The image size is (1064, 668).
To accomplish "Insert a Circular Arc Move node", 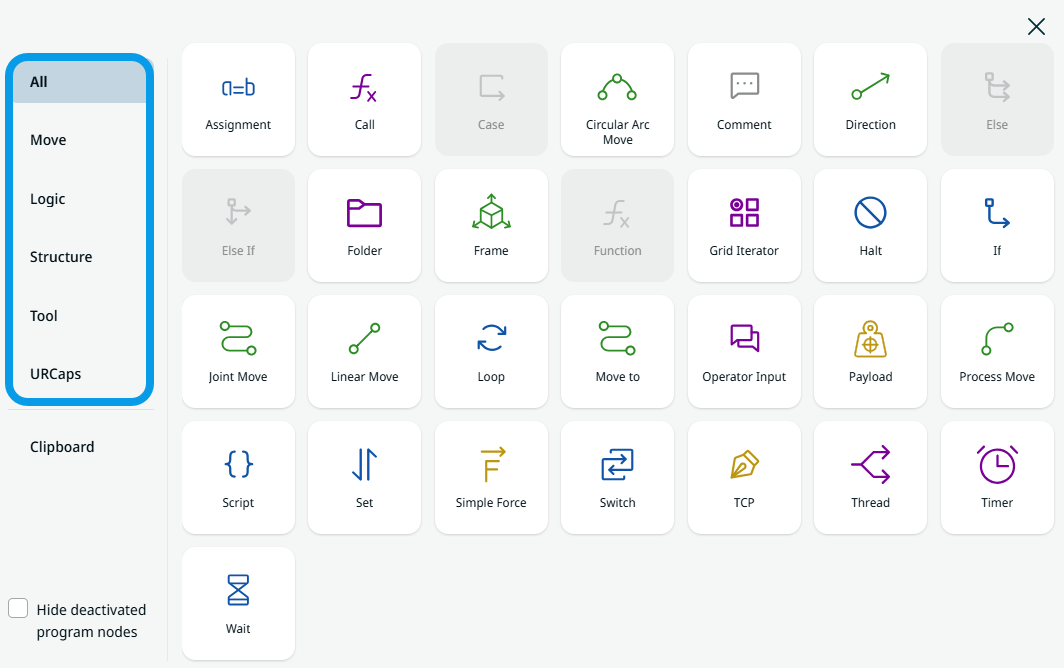I will tap(617, 100).
